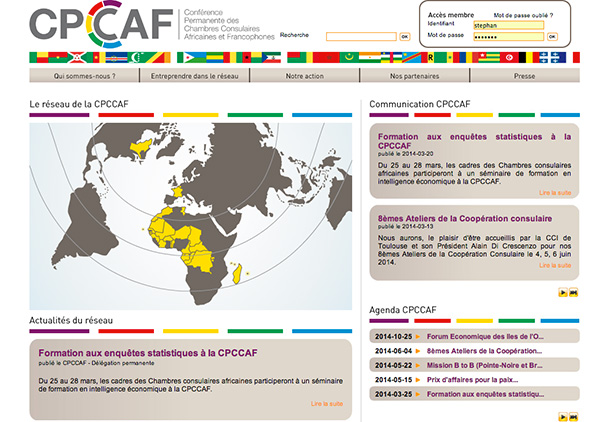Click the next arrow under Agenda CPCCAF
This screenshot has width=600, height=422.
562,417
